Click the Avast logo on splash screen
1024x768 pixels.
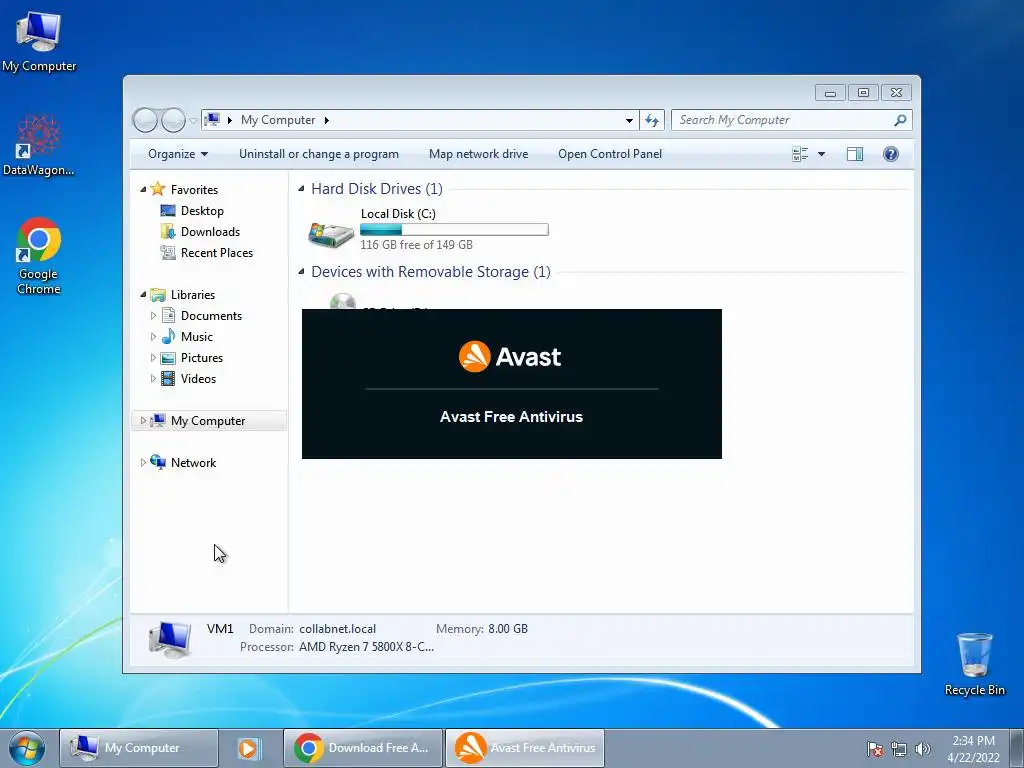pos(509,357)
